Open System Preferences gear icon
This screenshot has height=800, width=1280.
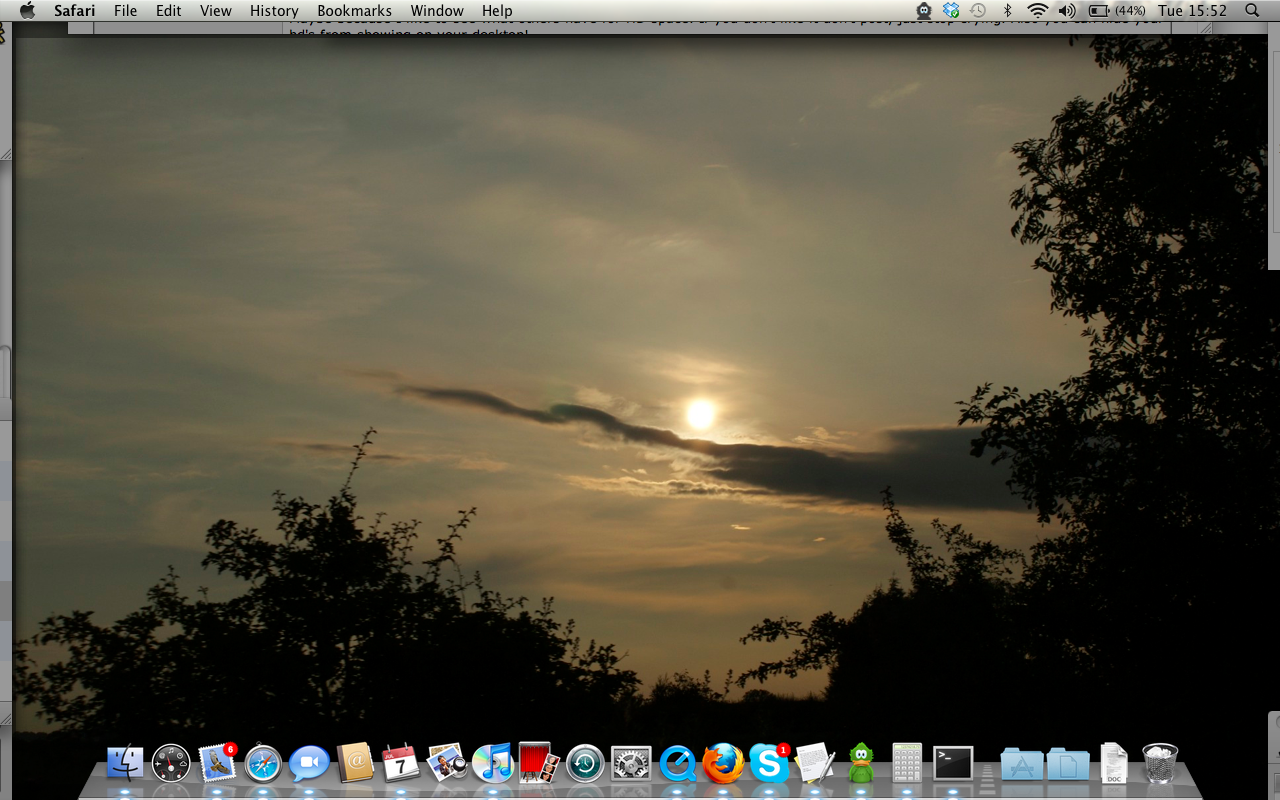pyautogui.click(x=631, y=764)
